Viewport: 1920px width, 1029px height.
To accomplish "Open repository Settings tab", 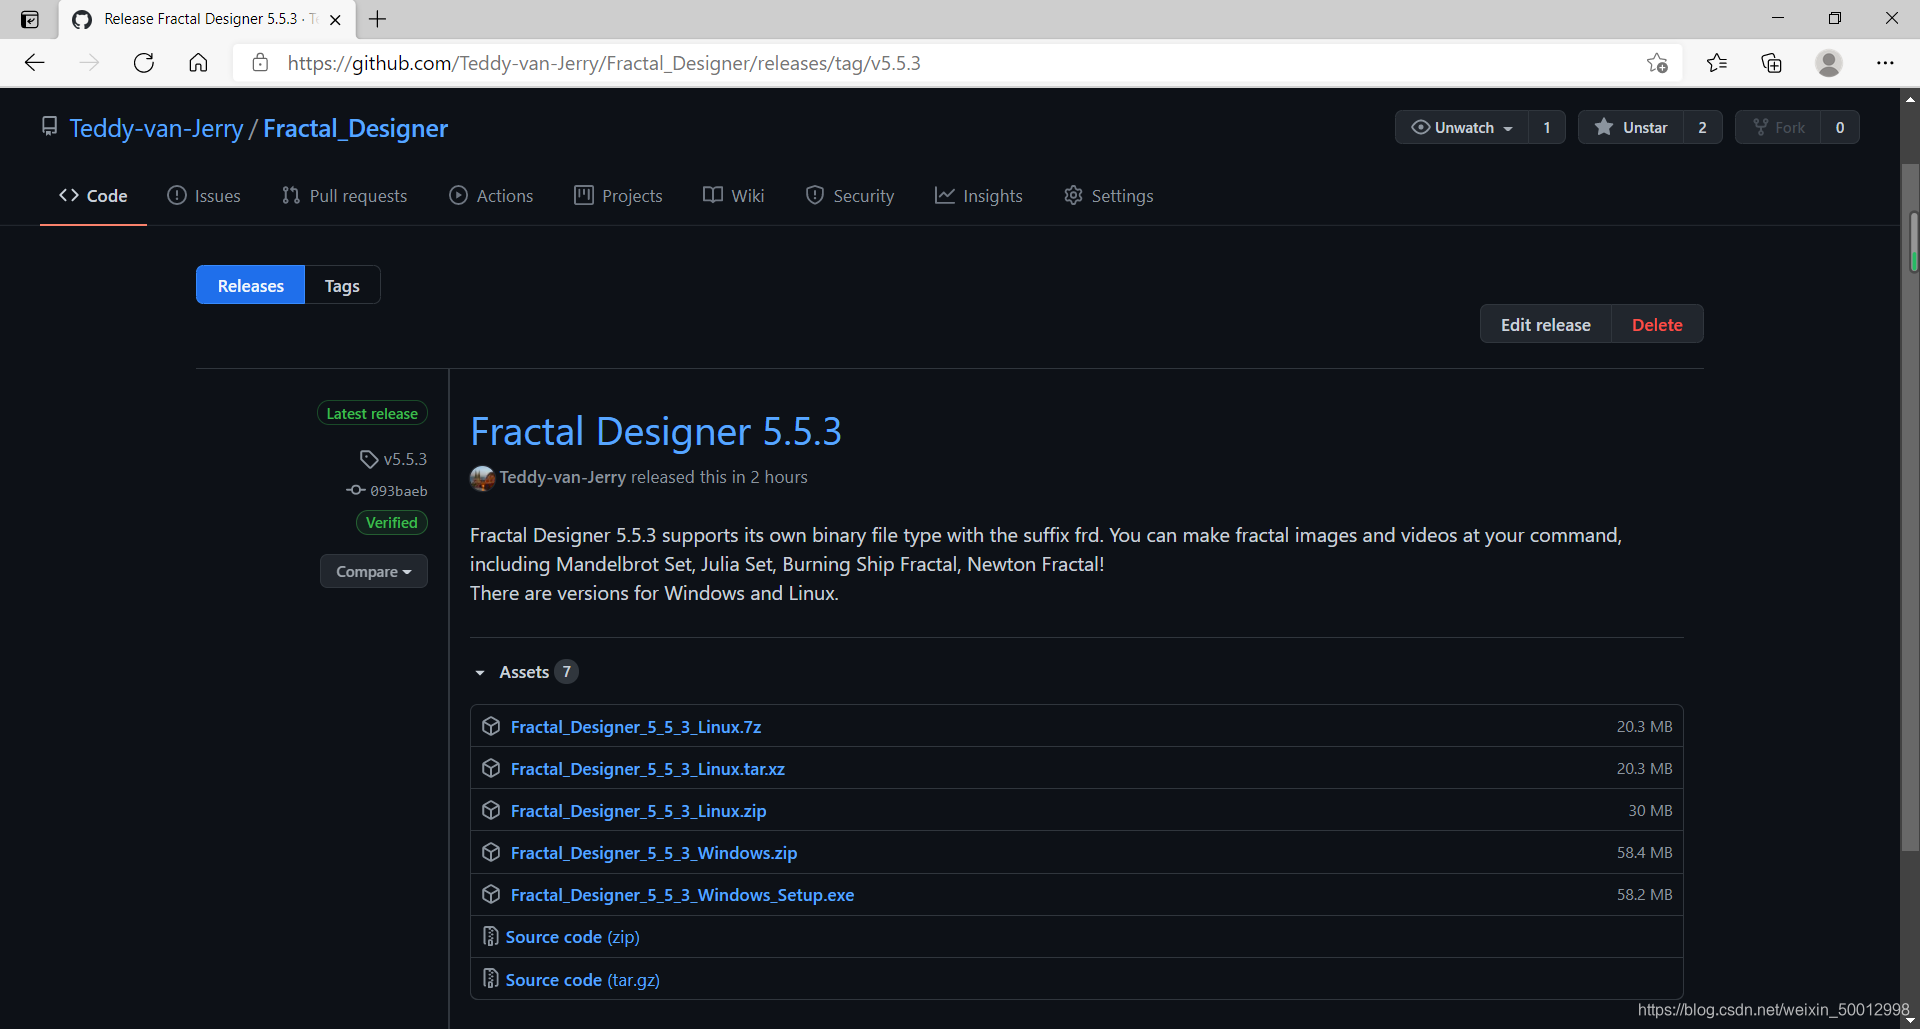I will [x=1109, y=196].
